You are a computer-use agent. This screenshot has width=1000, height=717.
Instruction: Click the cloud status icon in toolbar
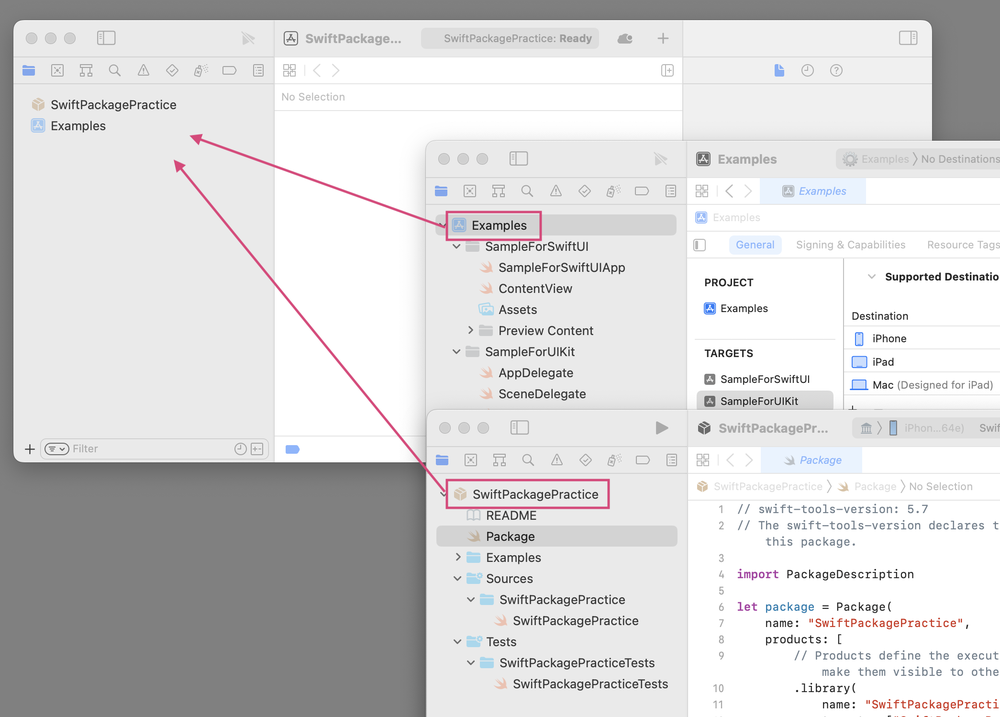(625, 39)
